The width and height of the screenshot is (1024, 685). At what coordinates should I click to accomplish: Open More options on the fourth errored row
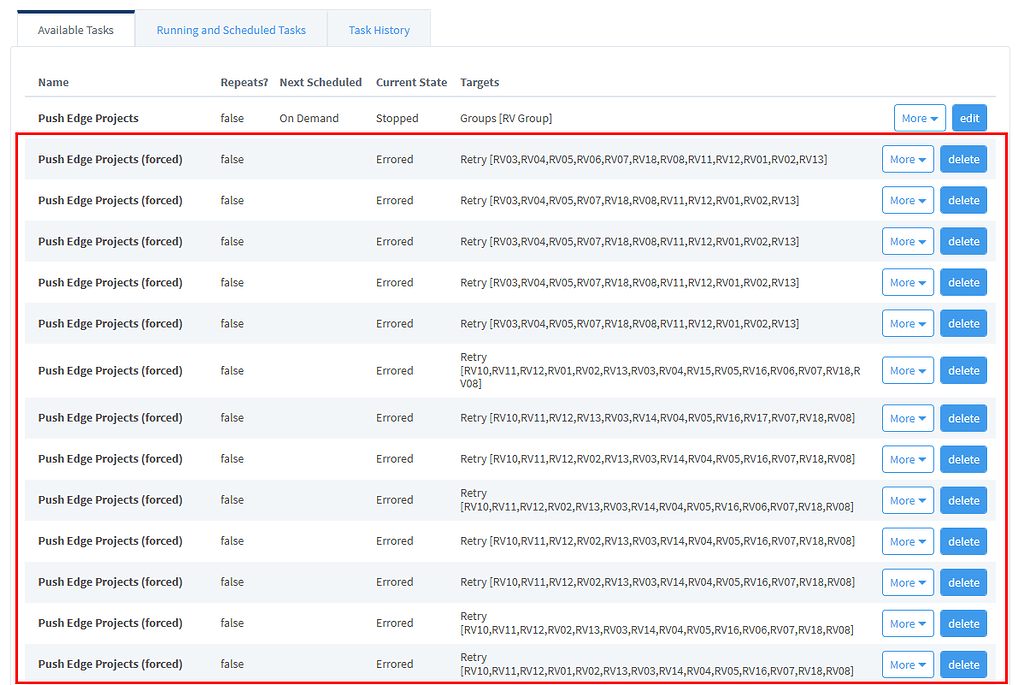tap(907, 281)
